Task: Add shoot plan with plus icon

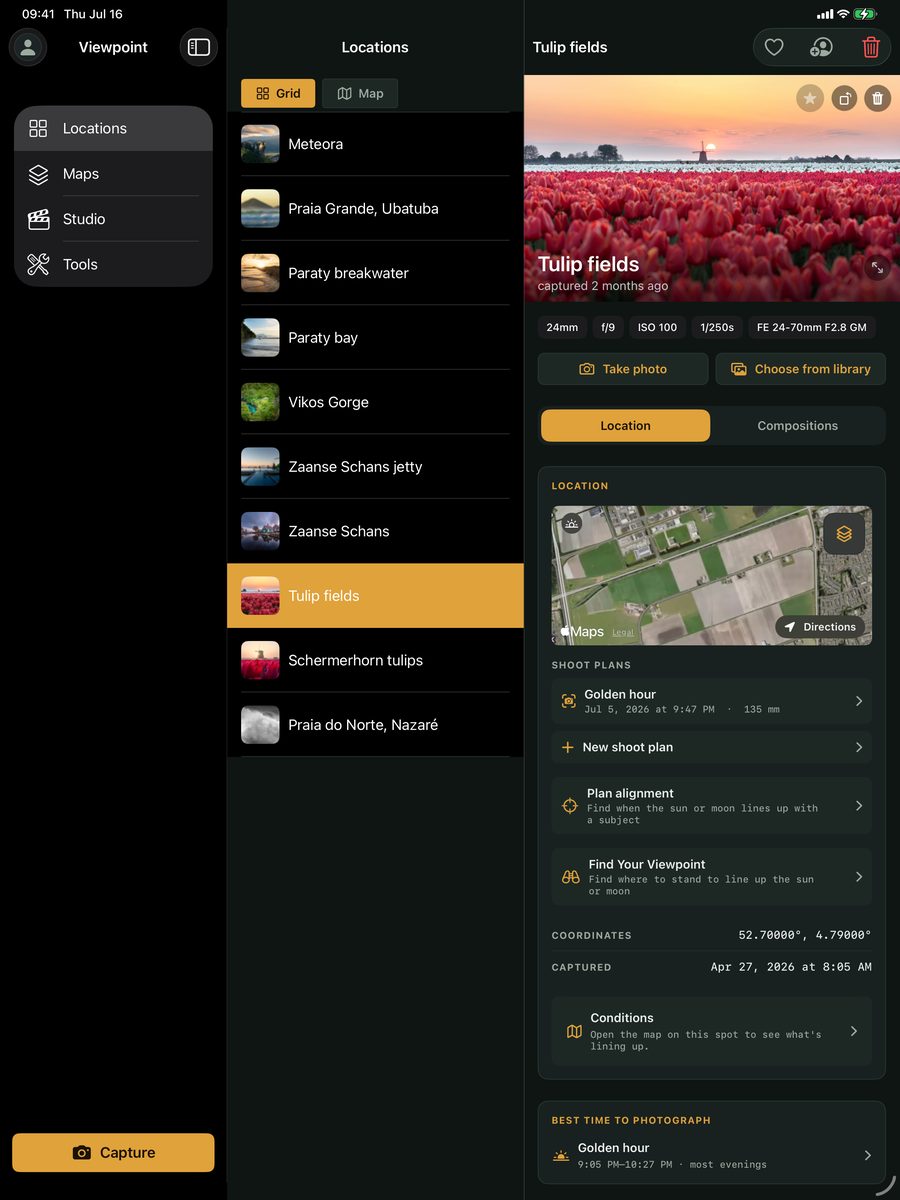Action: [568, 747]
